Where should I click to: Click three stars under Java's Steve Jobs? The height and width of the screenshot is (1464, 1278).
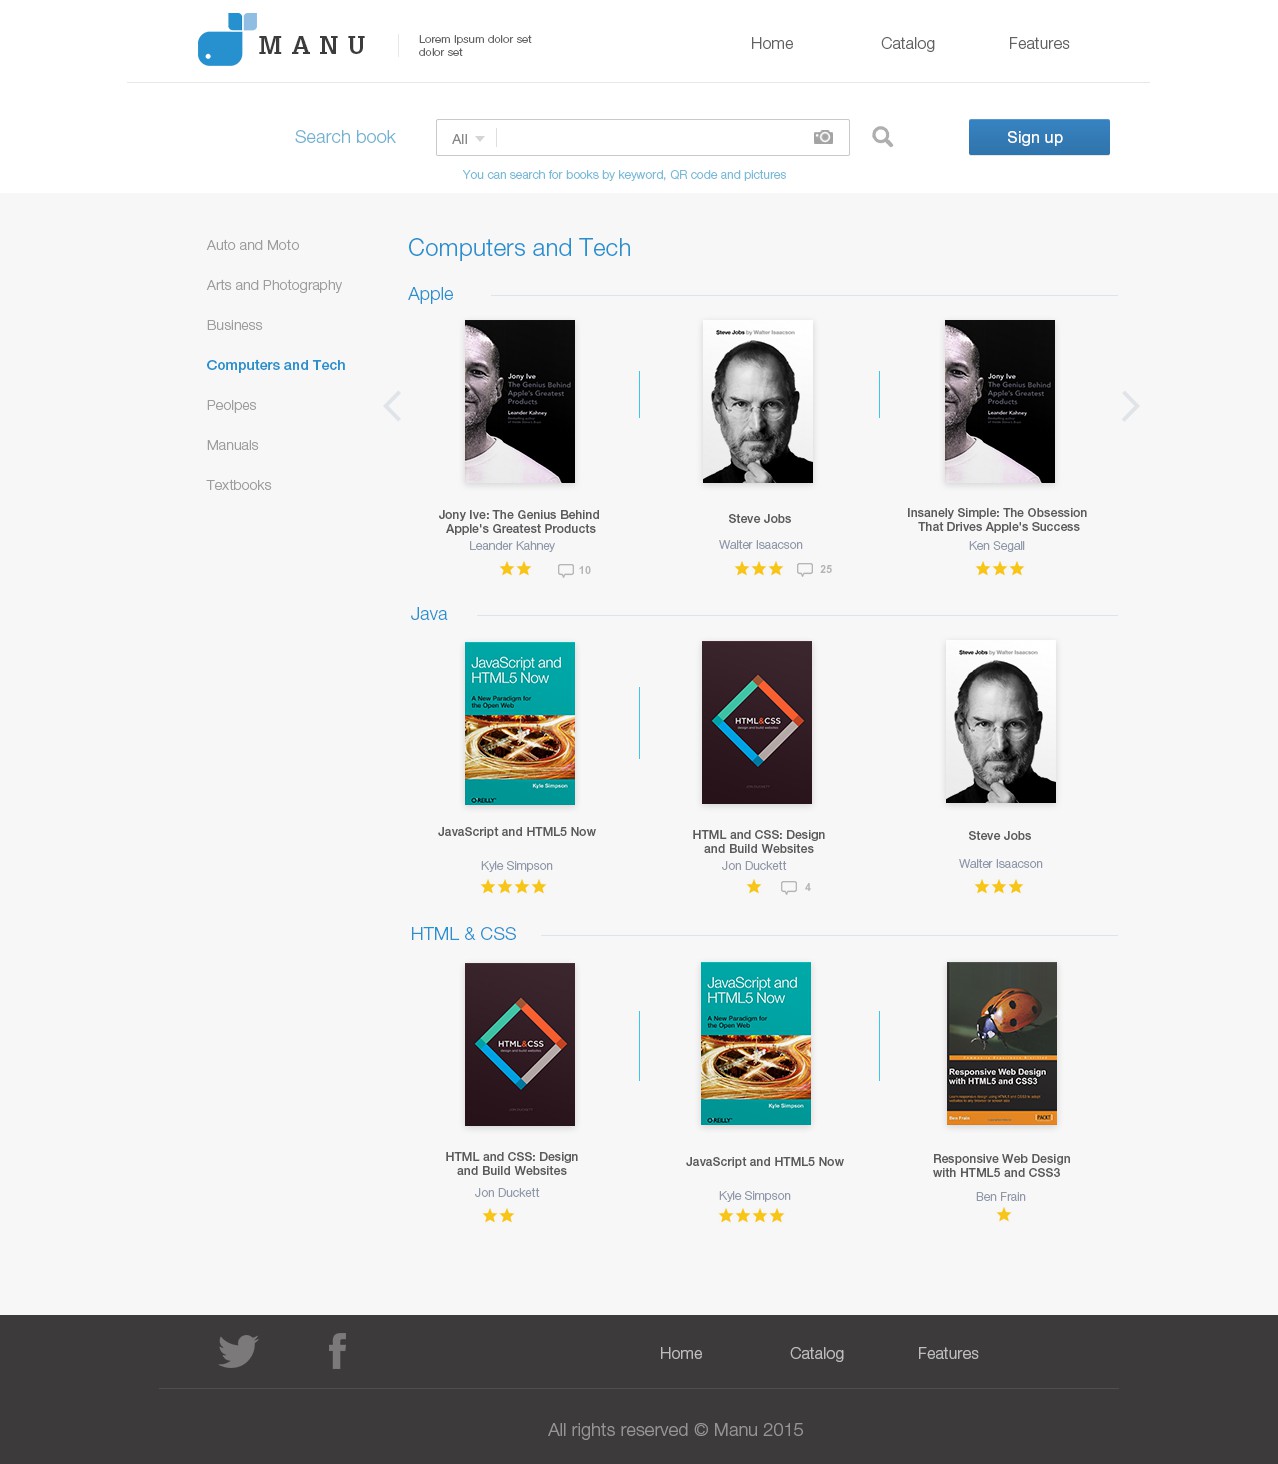point(999,887)
